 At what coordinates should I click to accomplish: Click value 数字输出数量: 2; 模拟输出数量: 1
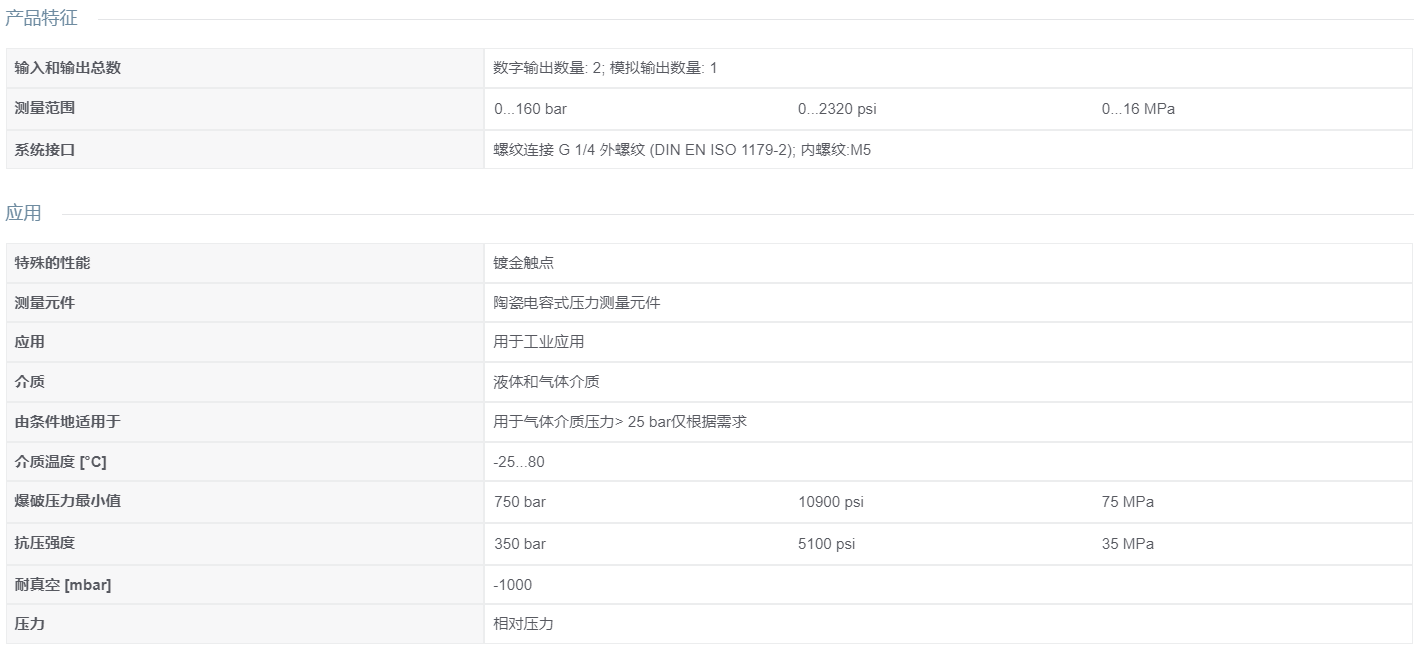point(605,68)
